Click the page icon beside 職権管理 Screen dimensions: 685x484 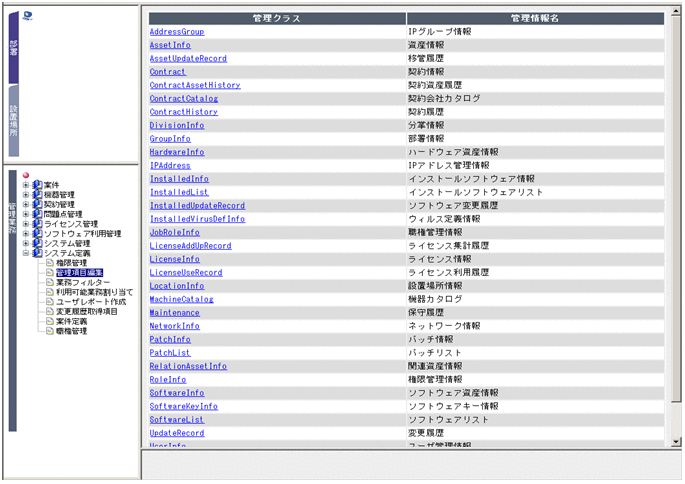(x=49, y=331)
